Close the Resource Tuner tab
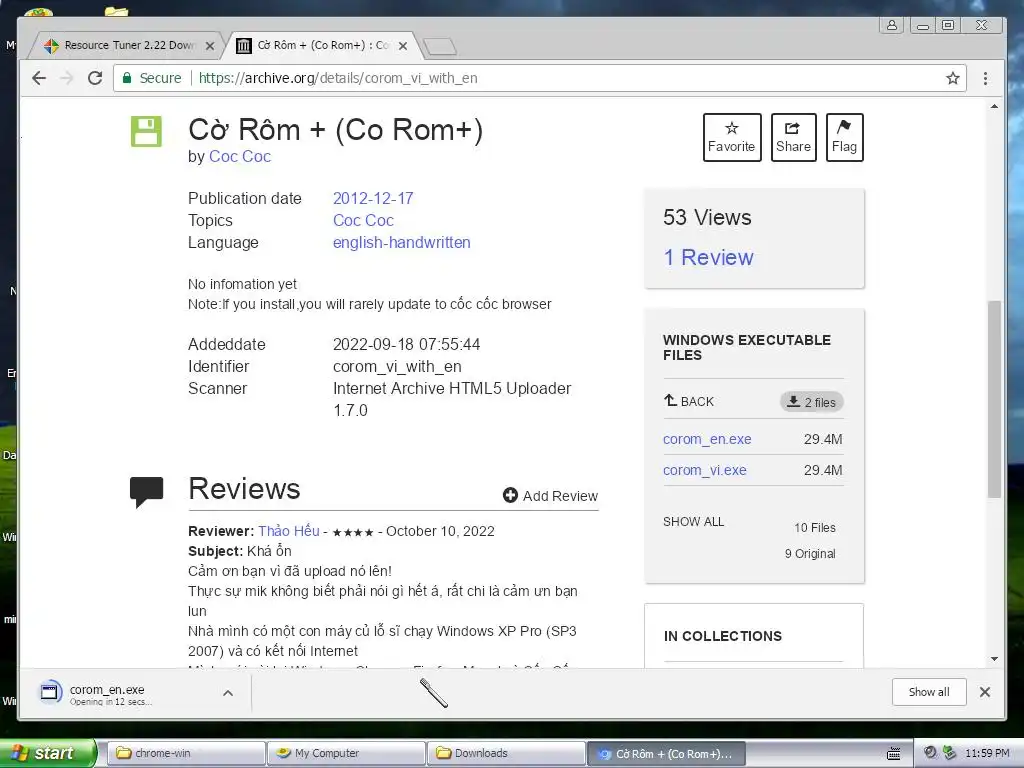Screen dimensions: 1024x768 210,46
